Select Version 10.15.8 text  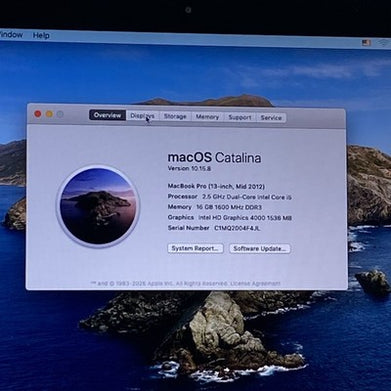click(189, 168)
